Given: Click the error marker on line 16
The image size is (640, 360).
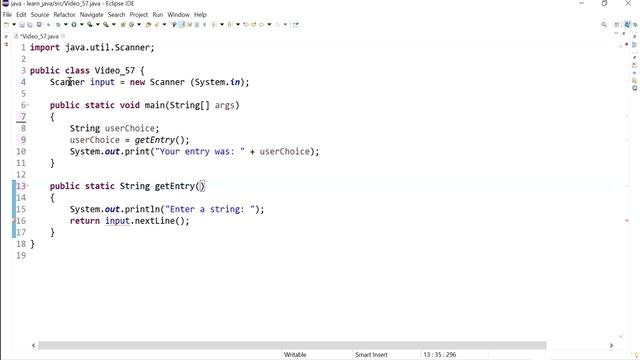Looking at the screenshot, I should coord(14,221).
